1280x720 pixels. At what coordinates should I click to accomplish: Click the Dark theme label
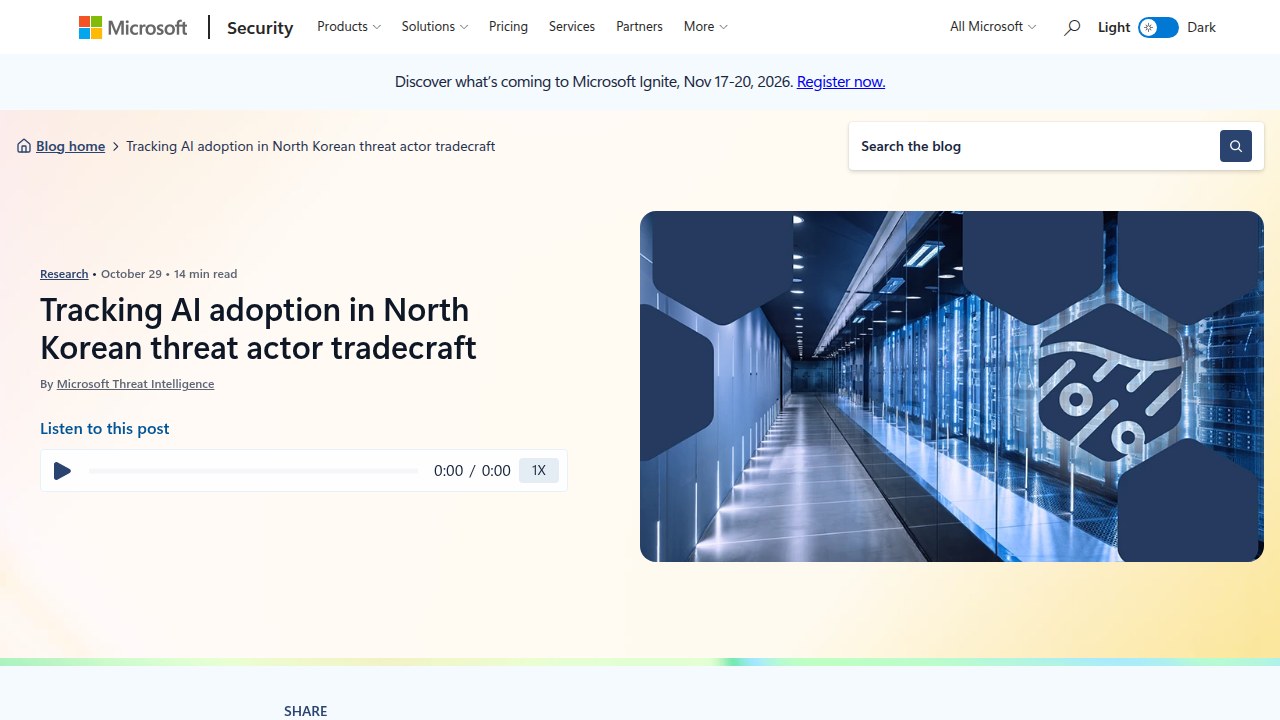pyautogui.click(x=1202, y=28)
